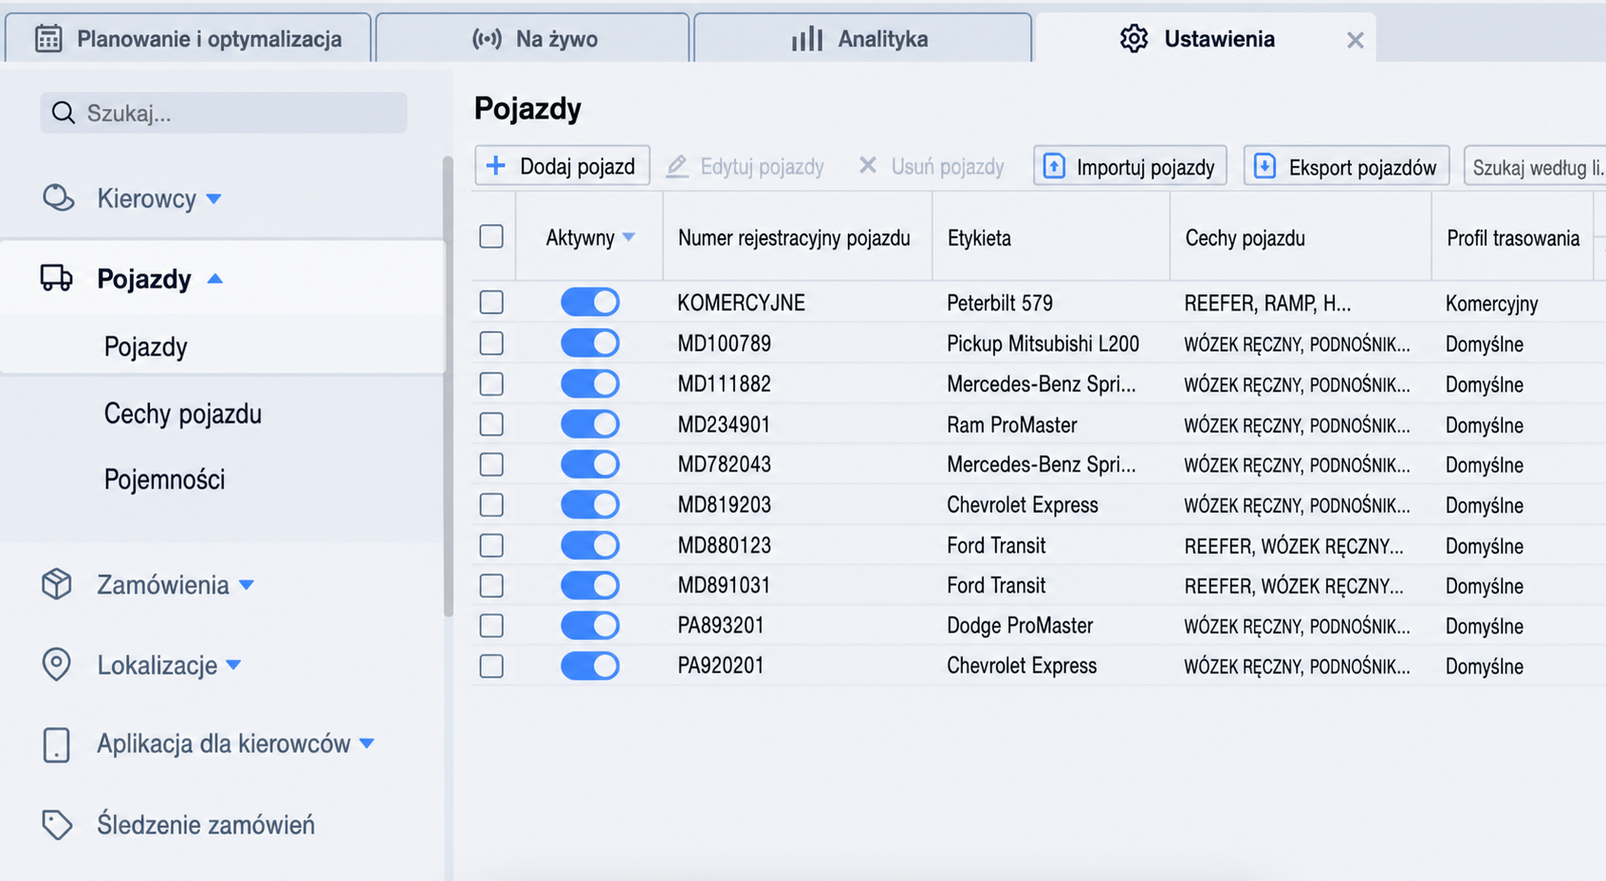Click the box icon beside Zamówienia
1606x881 pixels.
[x=56, y=584]
